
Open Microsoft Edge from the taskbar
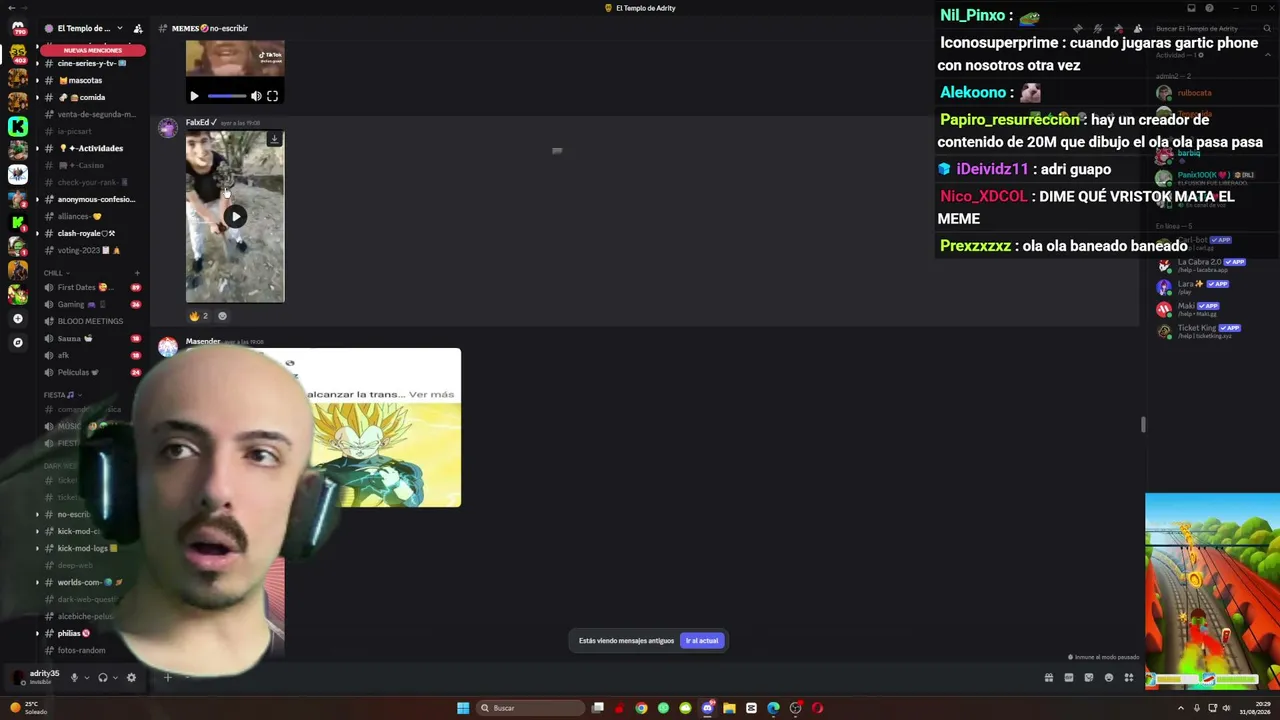[x=773, y=708]
